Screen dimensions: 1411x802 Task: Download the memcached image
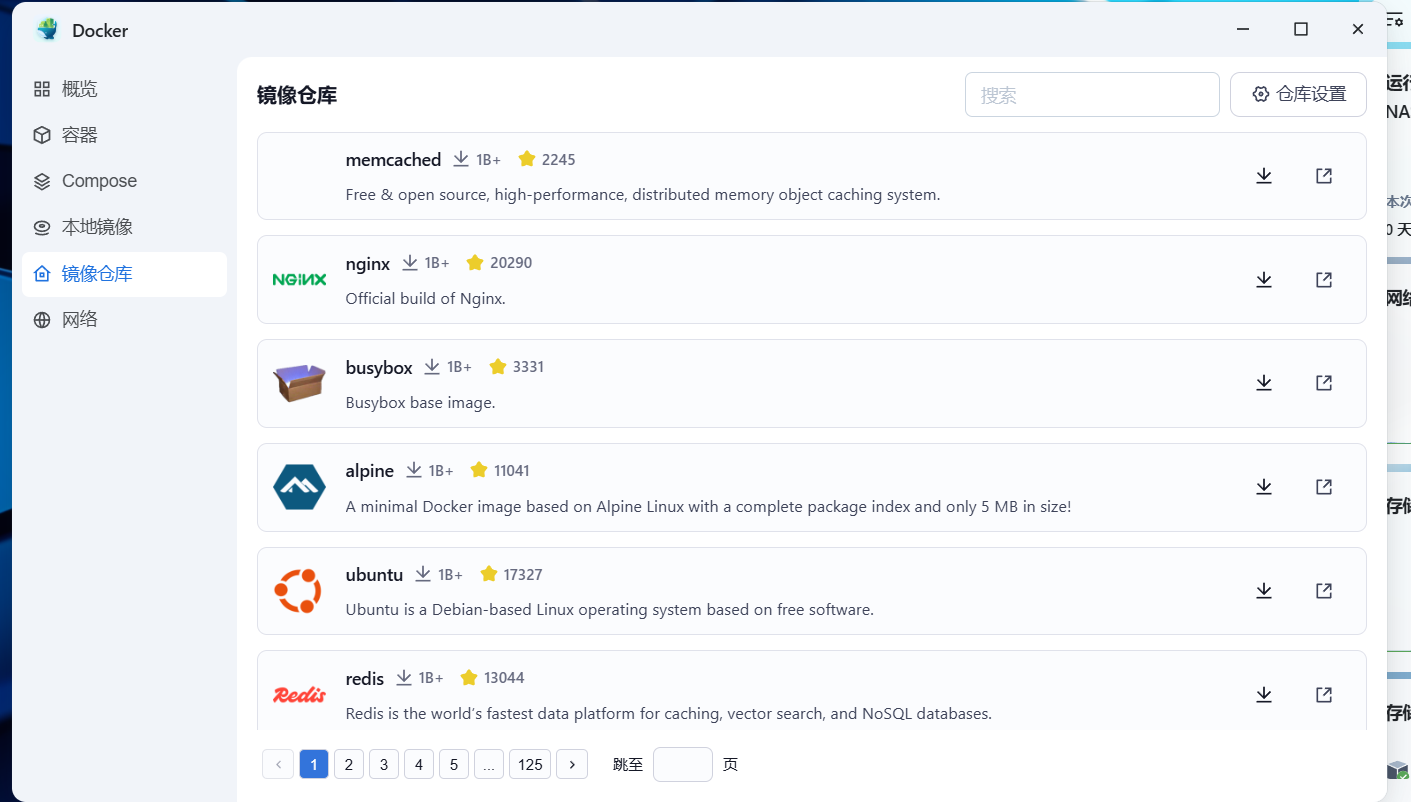[x=1264, y=176]
